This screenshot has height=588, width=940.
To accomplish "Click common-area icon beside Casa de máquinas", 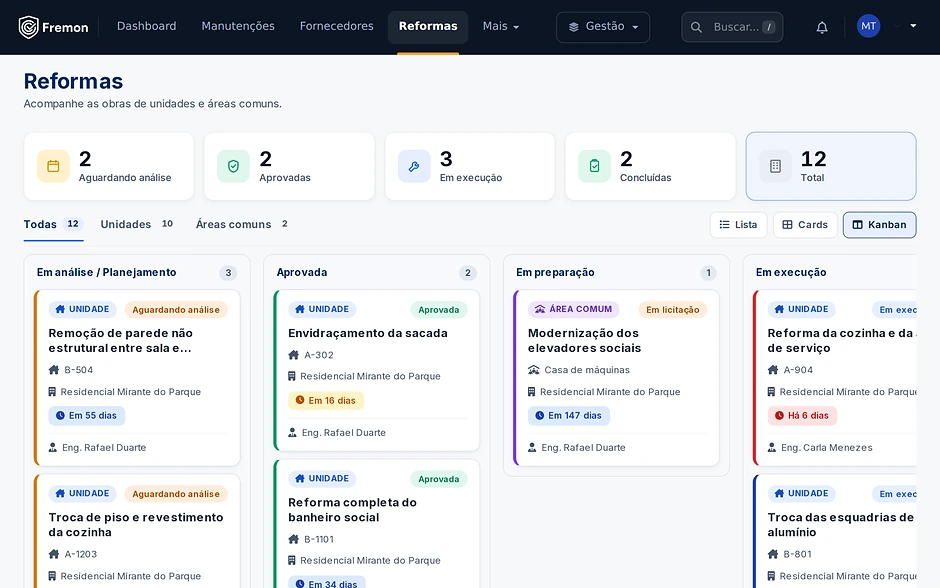I will (x=534, y=370).
